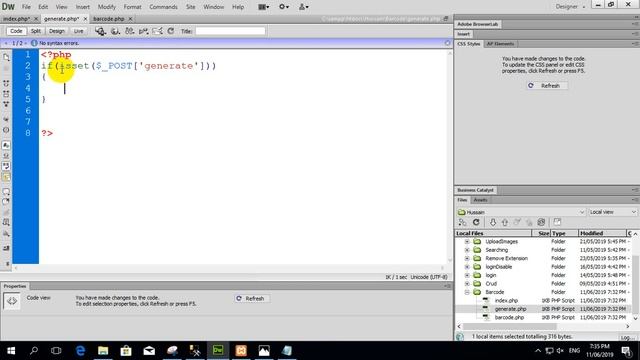Switch to the barcode.php document tab
This screenshot has width=640, height=360.
(x=109, y=19)
